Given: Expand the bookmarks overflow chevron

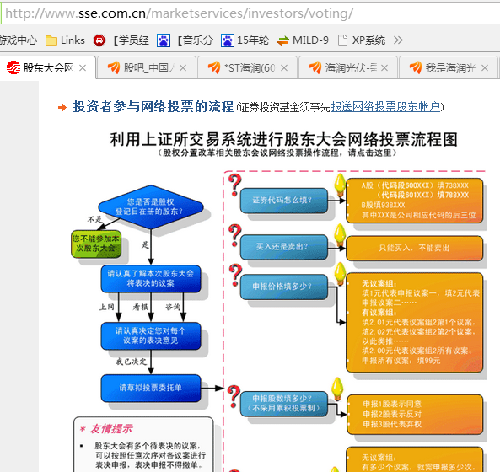Looking at the screenshot, I should 398,40.
